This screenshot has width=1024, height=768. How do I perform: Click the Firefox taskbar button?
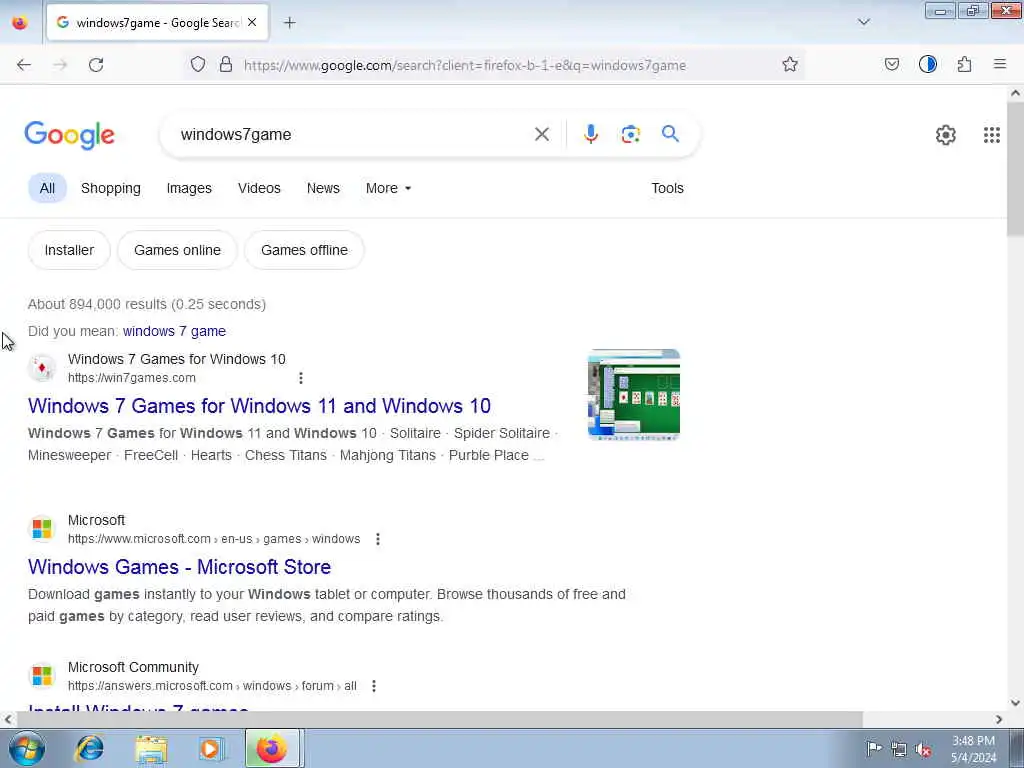click(272, 748)
